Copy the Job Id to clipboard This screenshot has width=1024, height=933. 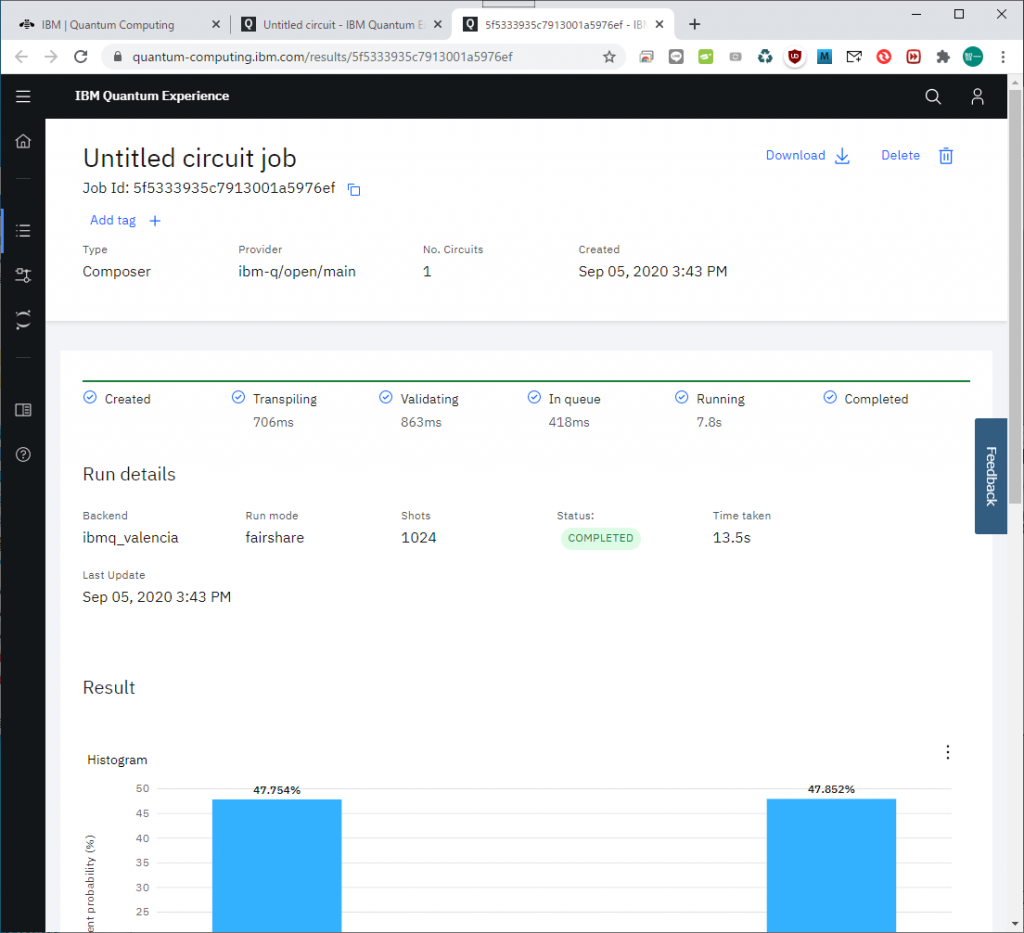point(354,189)
